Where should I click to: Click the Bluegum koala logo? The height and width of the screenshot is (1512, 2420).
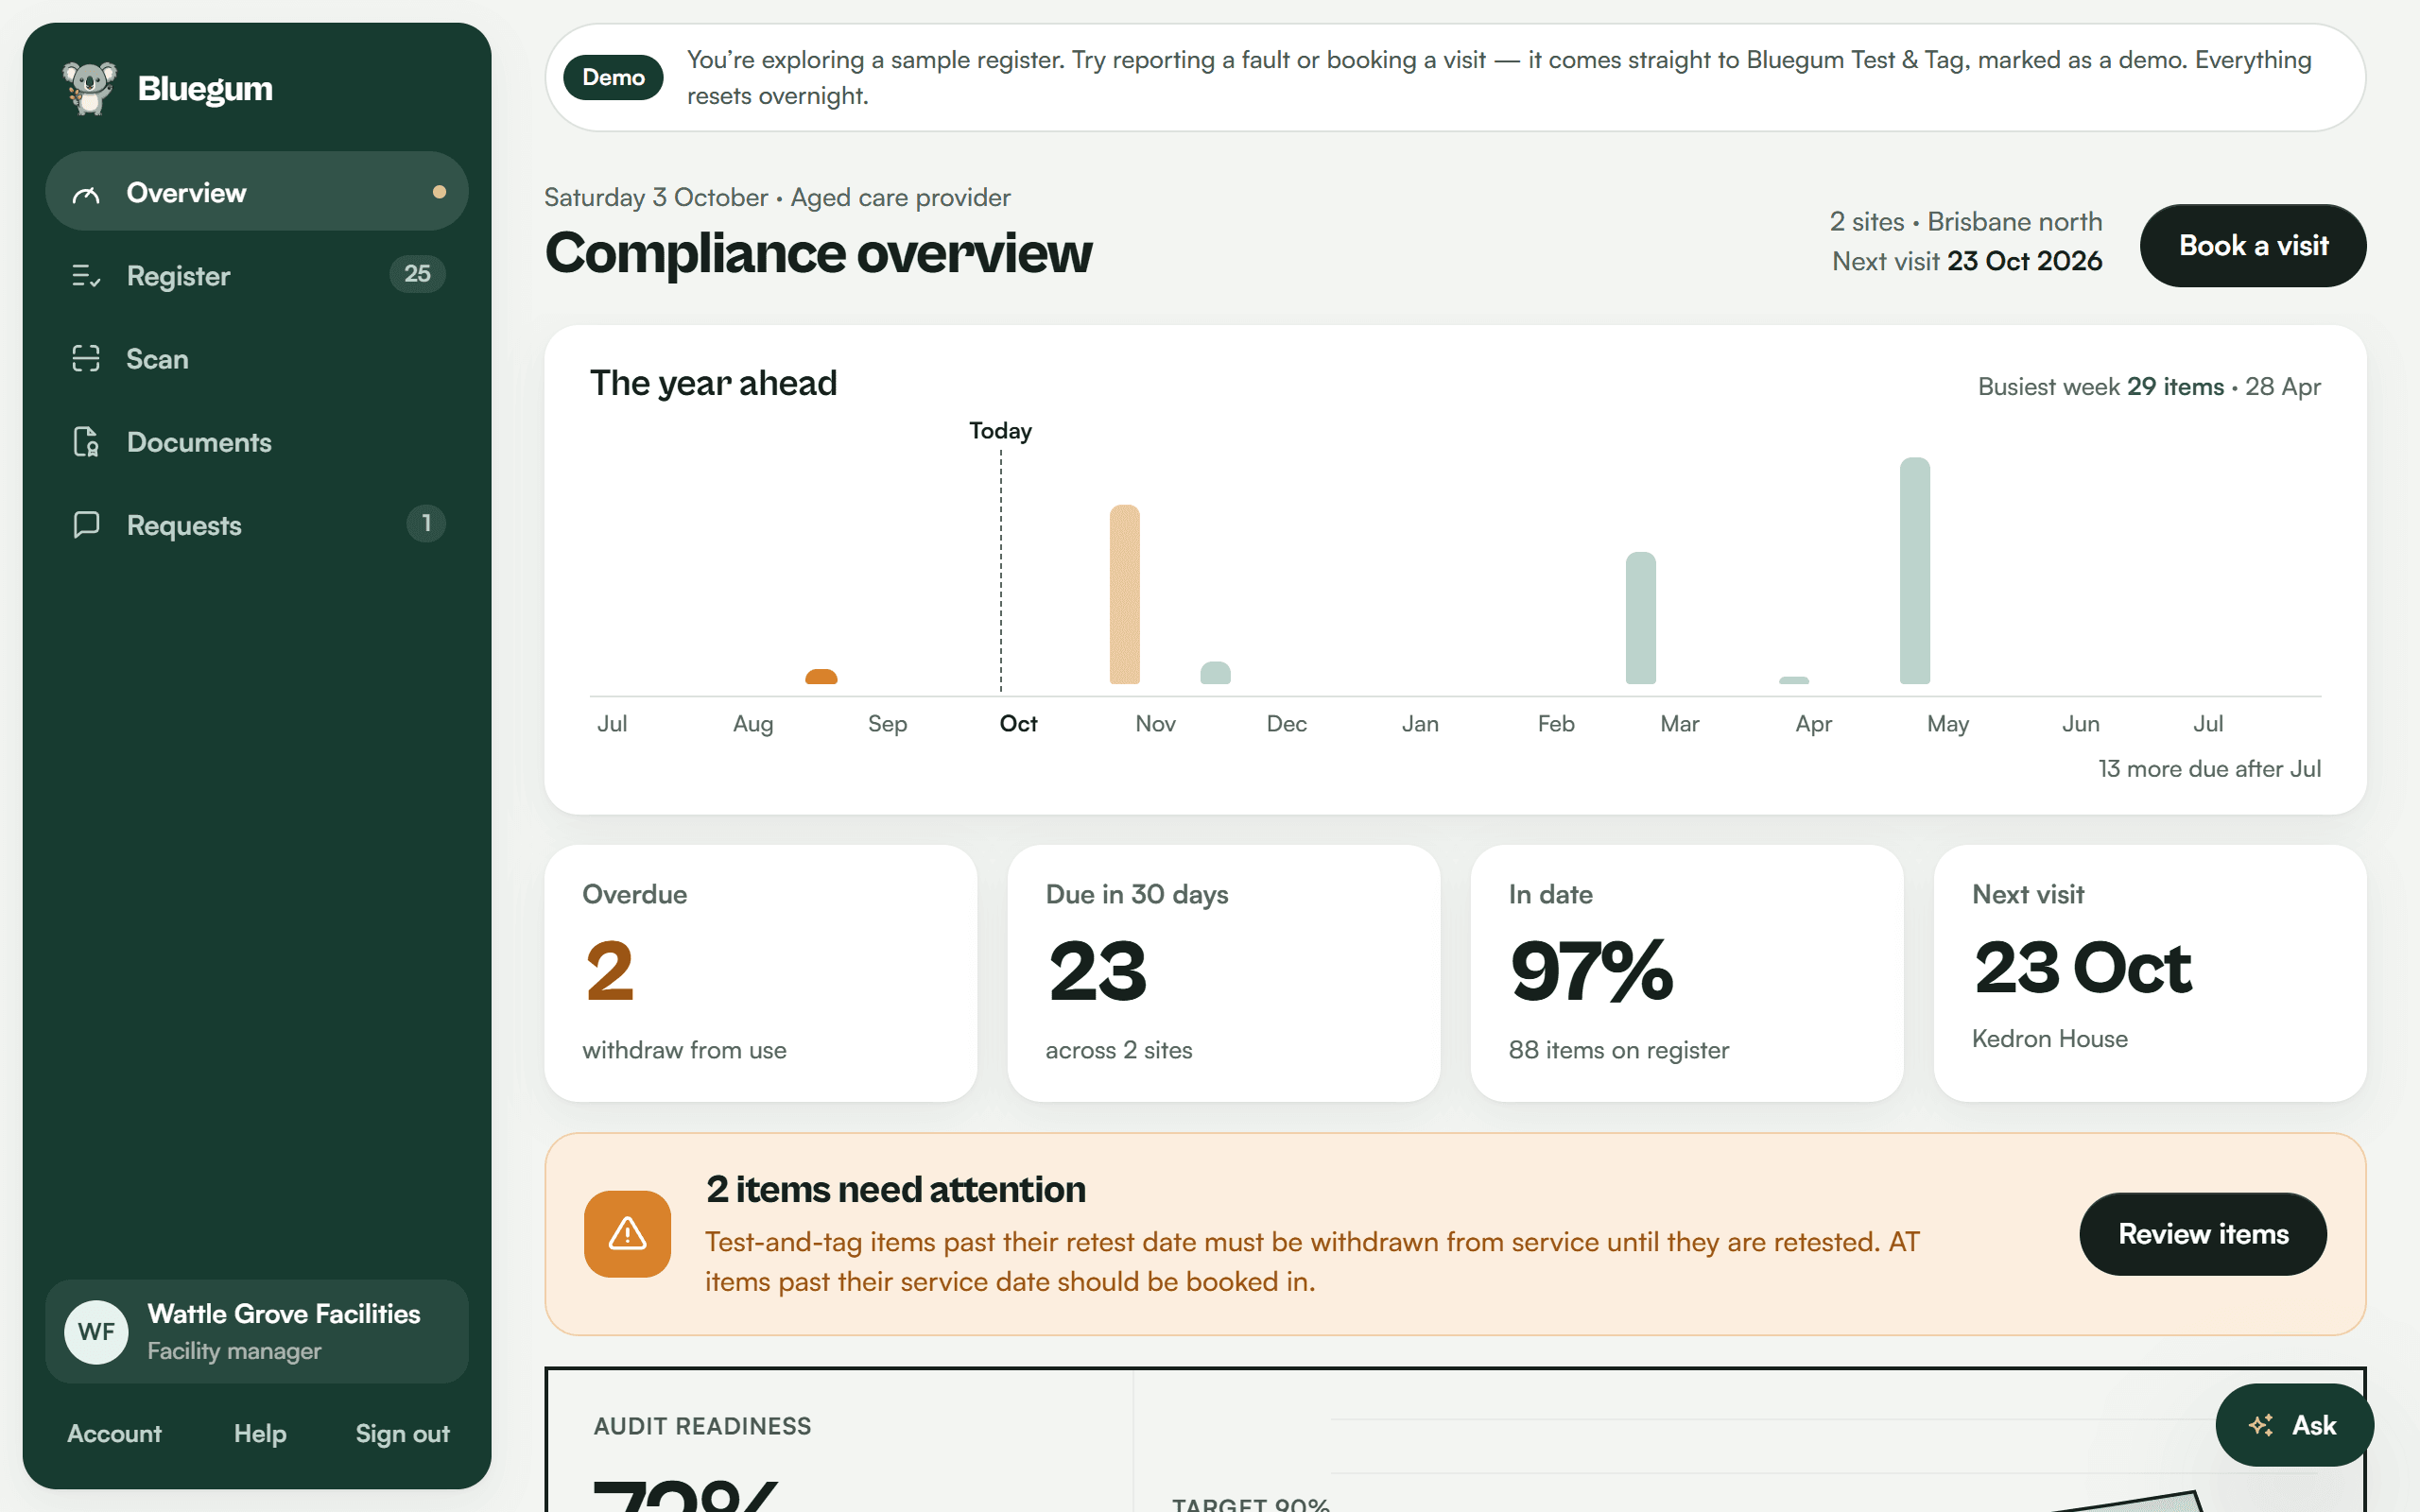tap(90, 88)
